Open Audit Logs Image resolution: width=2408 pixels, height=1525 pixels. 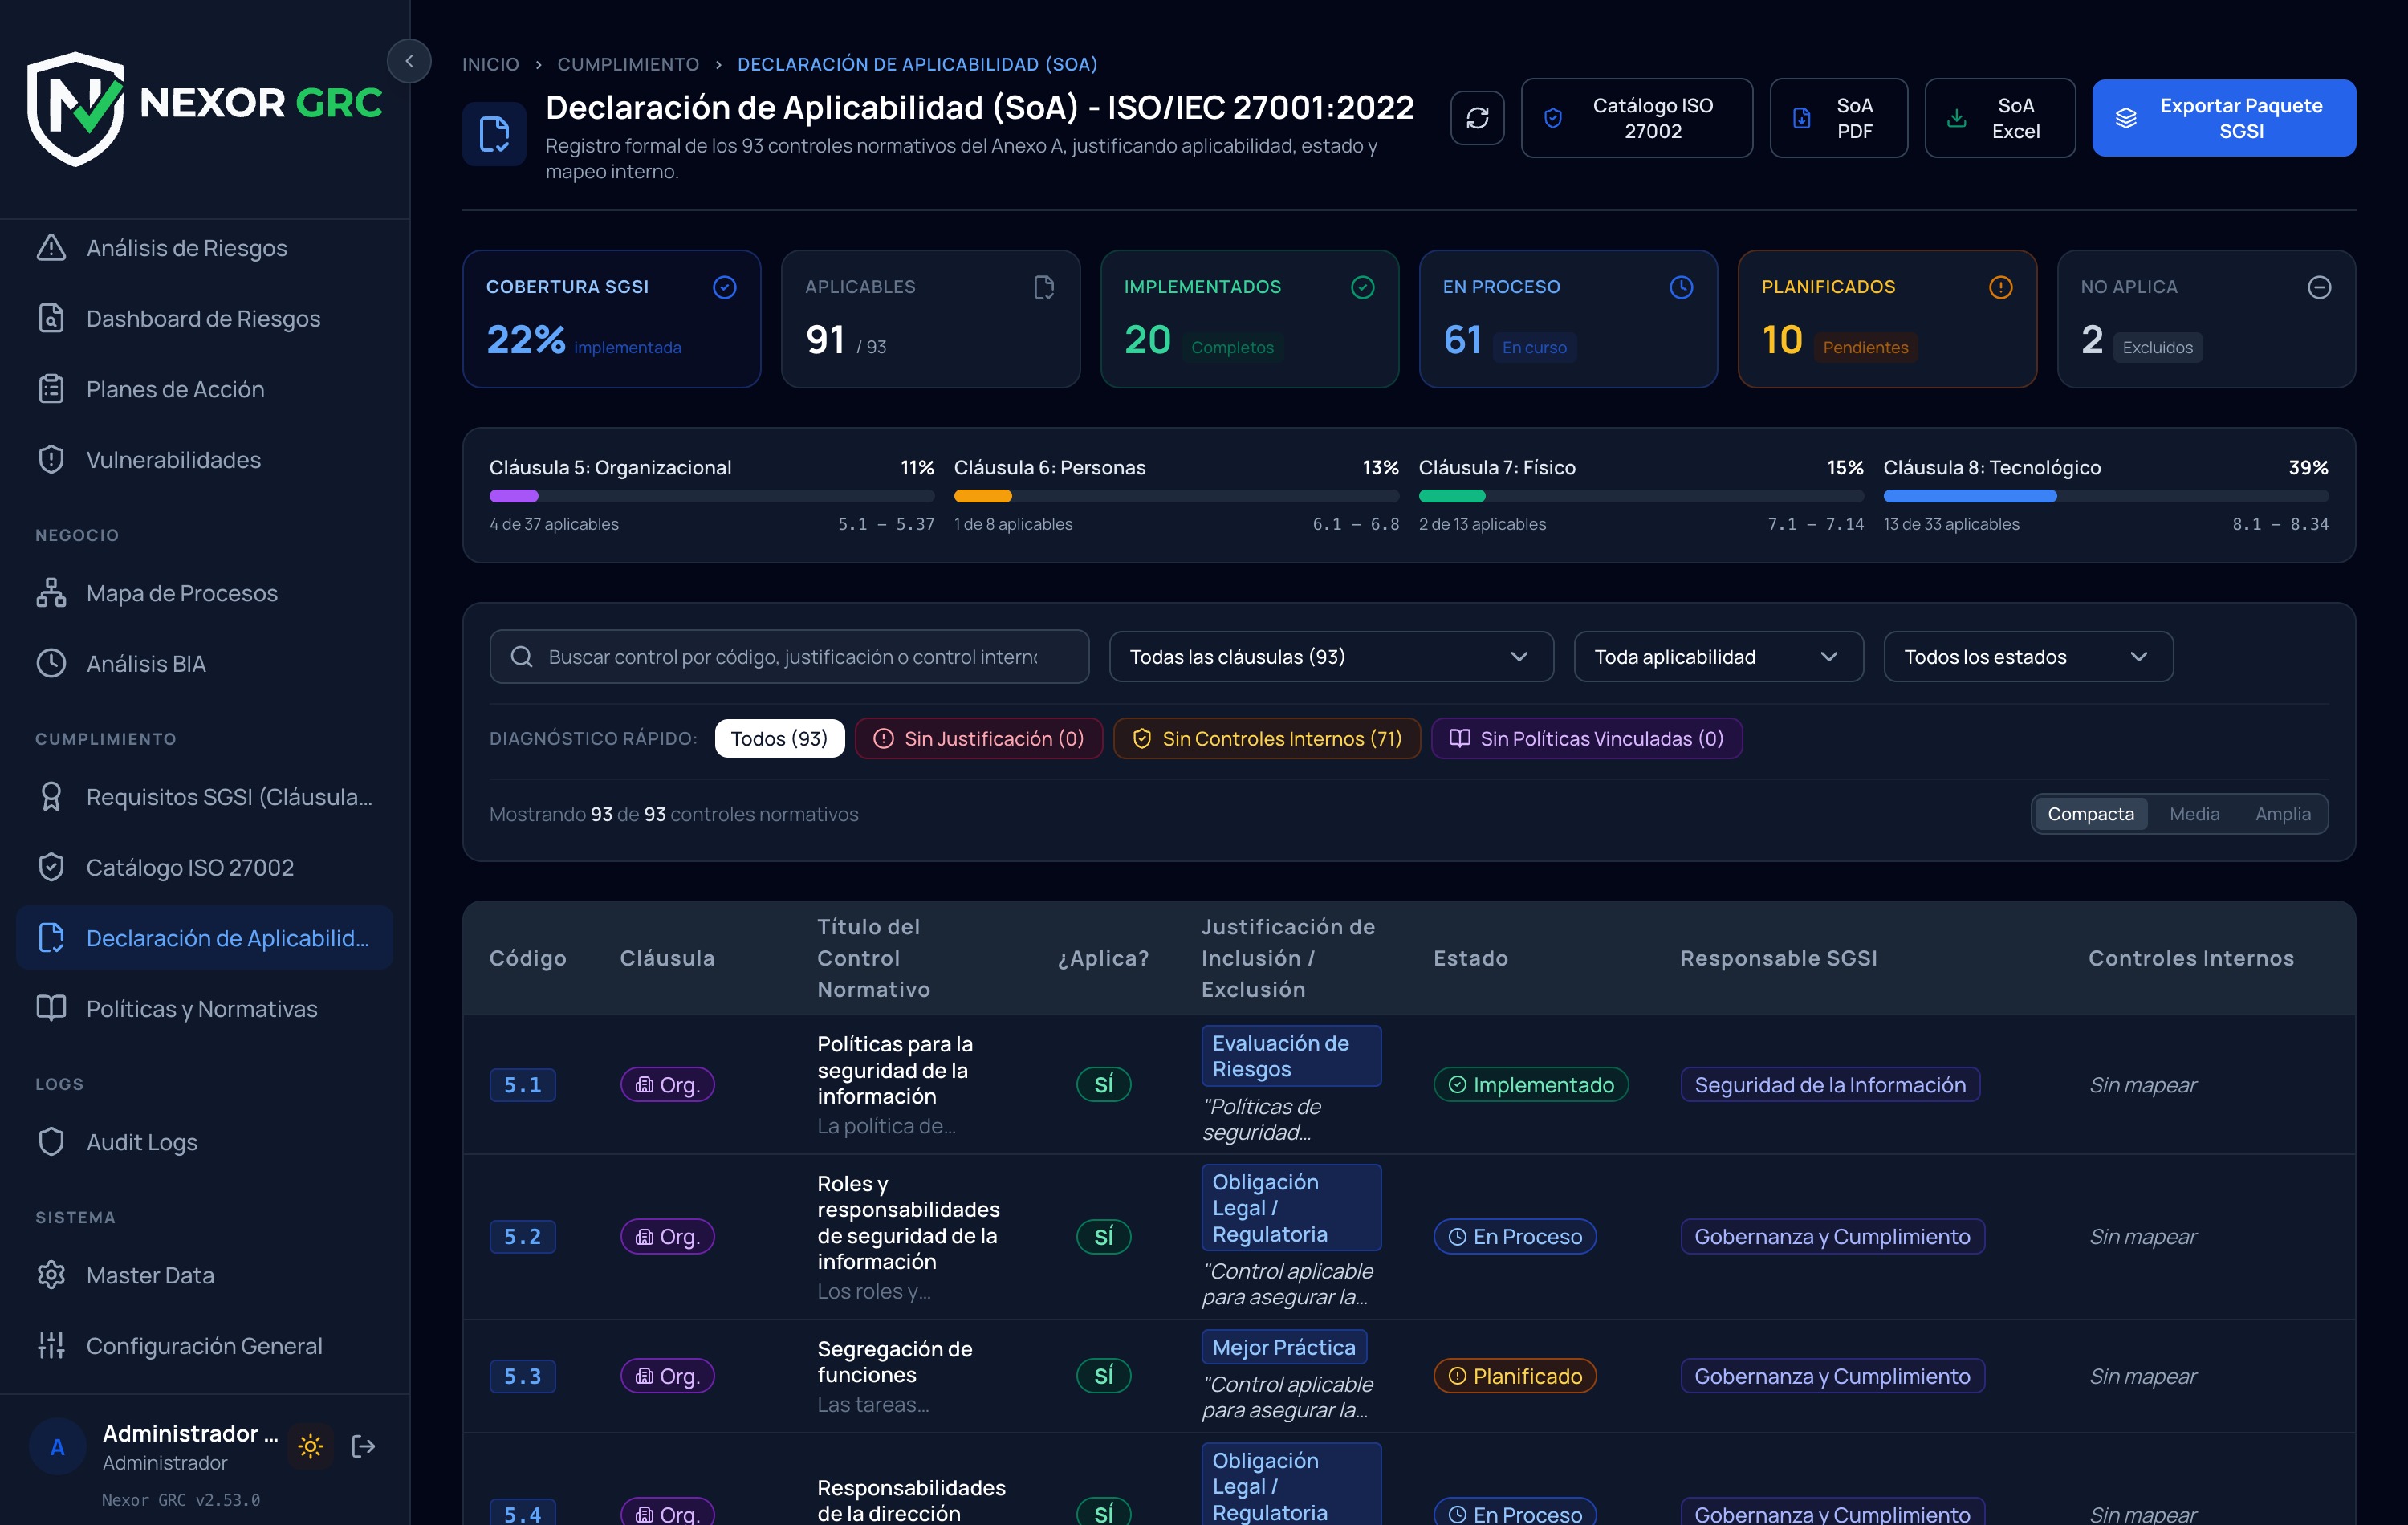point(205,1142)
